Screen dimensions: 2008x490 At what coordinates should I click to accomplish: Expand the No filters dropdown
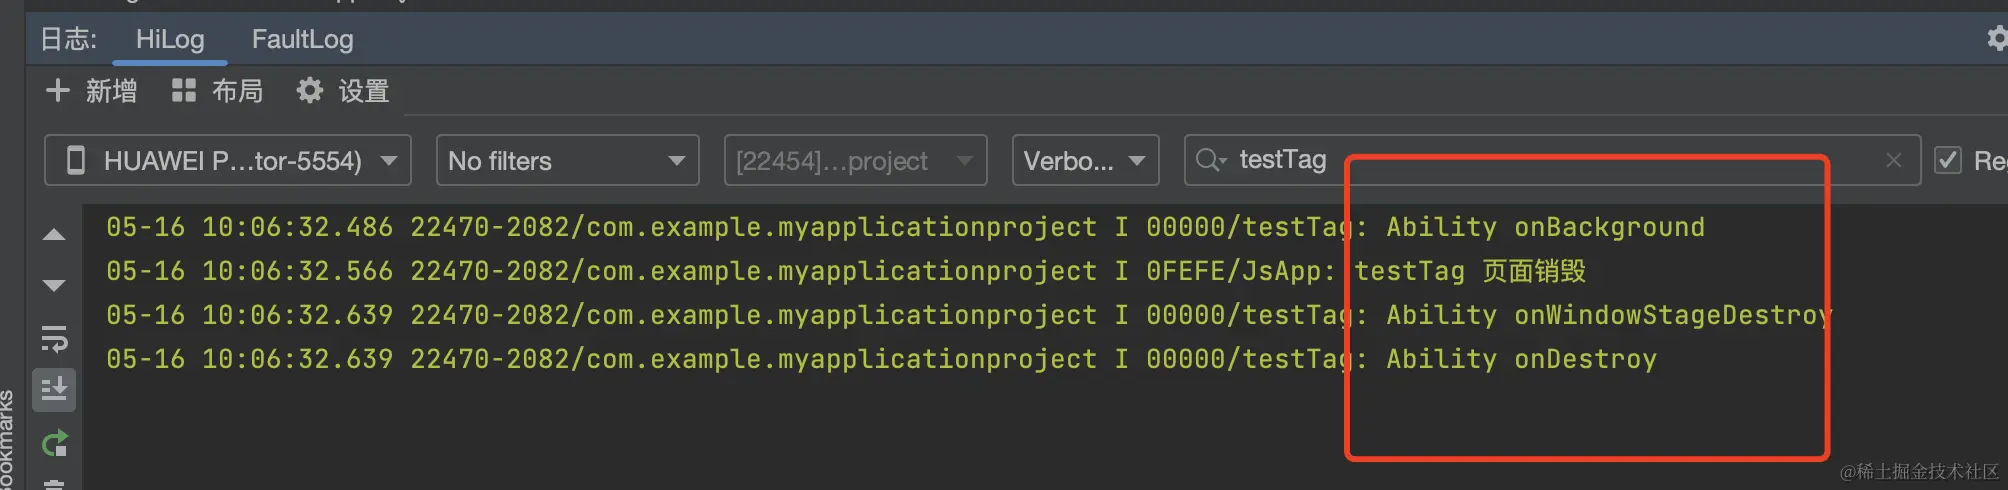click(567, 161)
